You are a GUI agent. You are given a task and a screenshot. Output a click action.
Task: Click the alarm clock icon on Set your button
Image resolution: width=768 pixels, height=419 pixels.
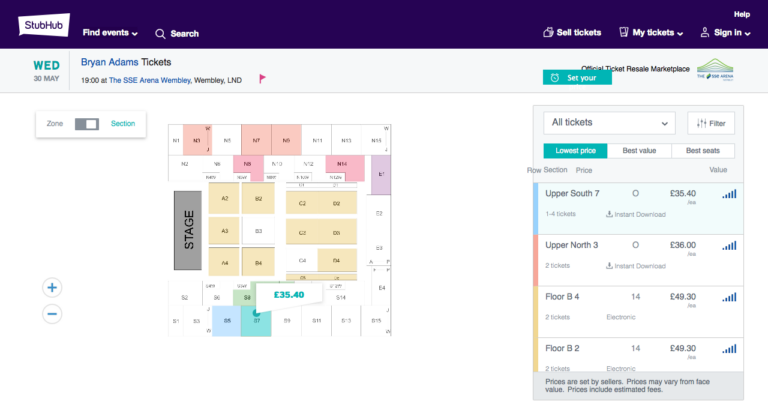tap(554, 78)
